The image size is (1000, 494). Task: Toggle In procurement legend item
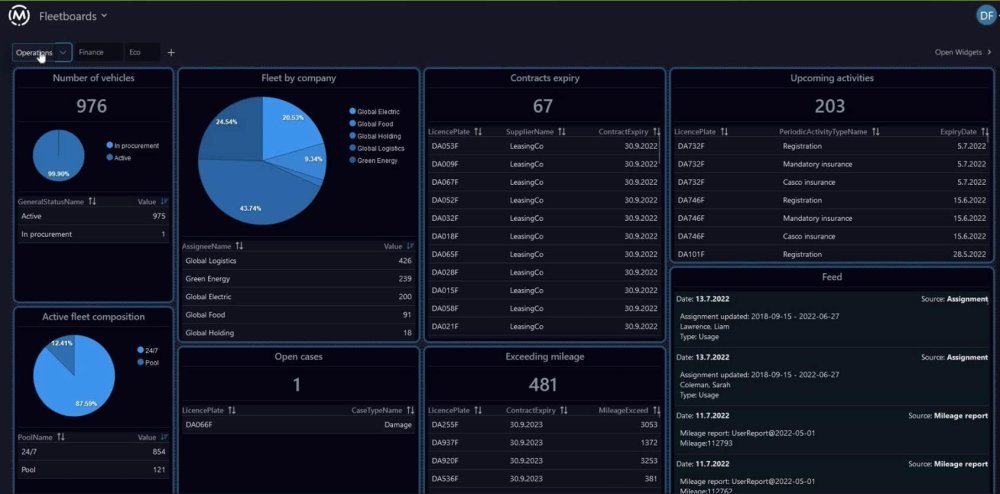pos(133,145)
